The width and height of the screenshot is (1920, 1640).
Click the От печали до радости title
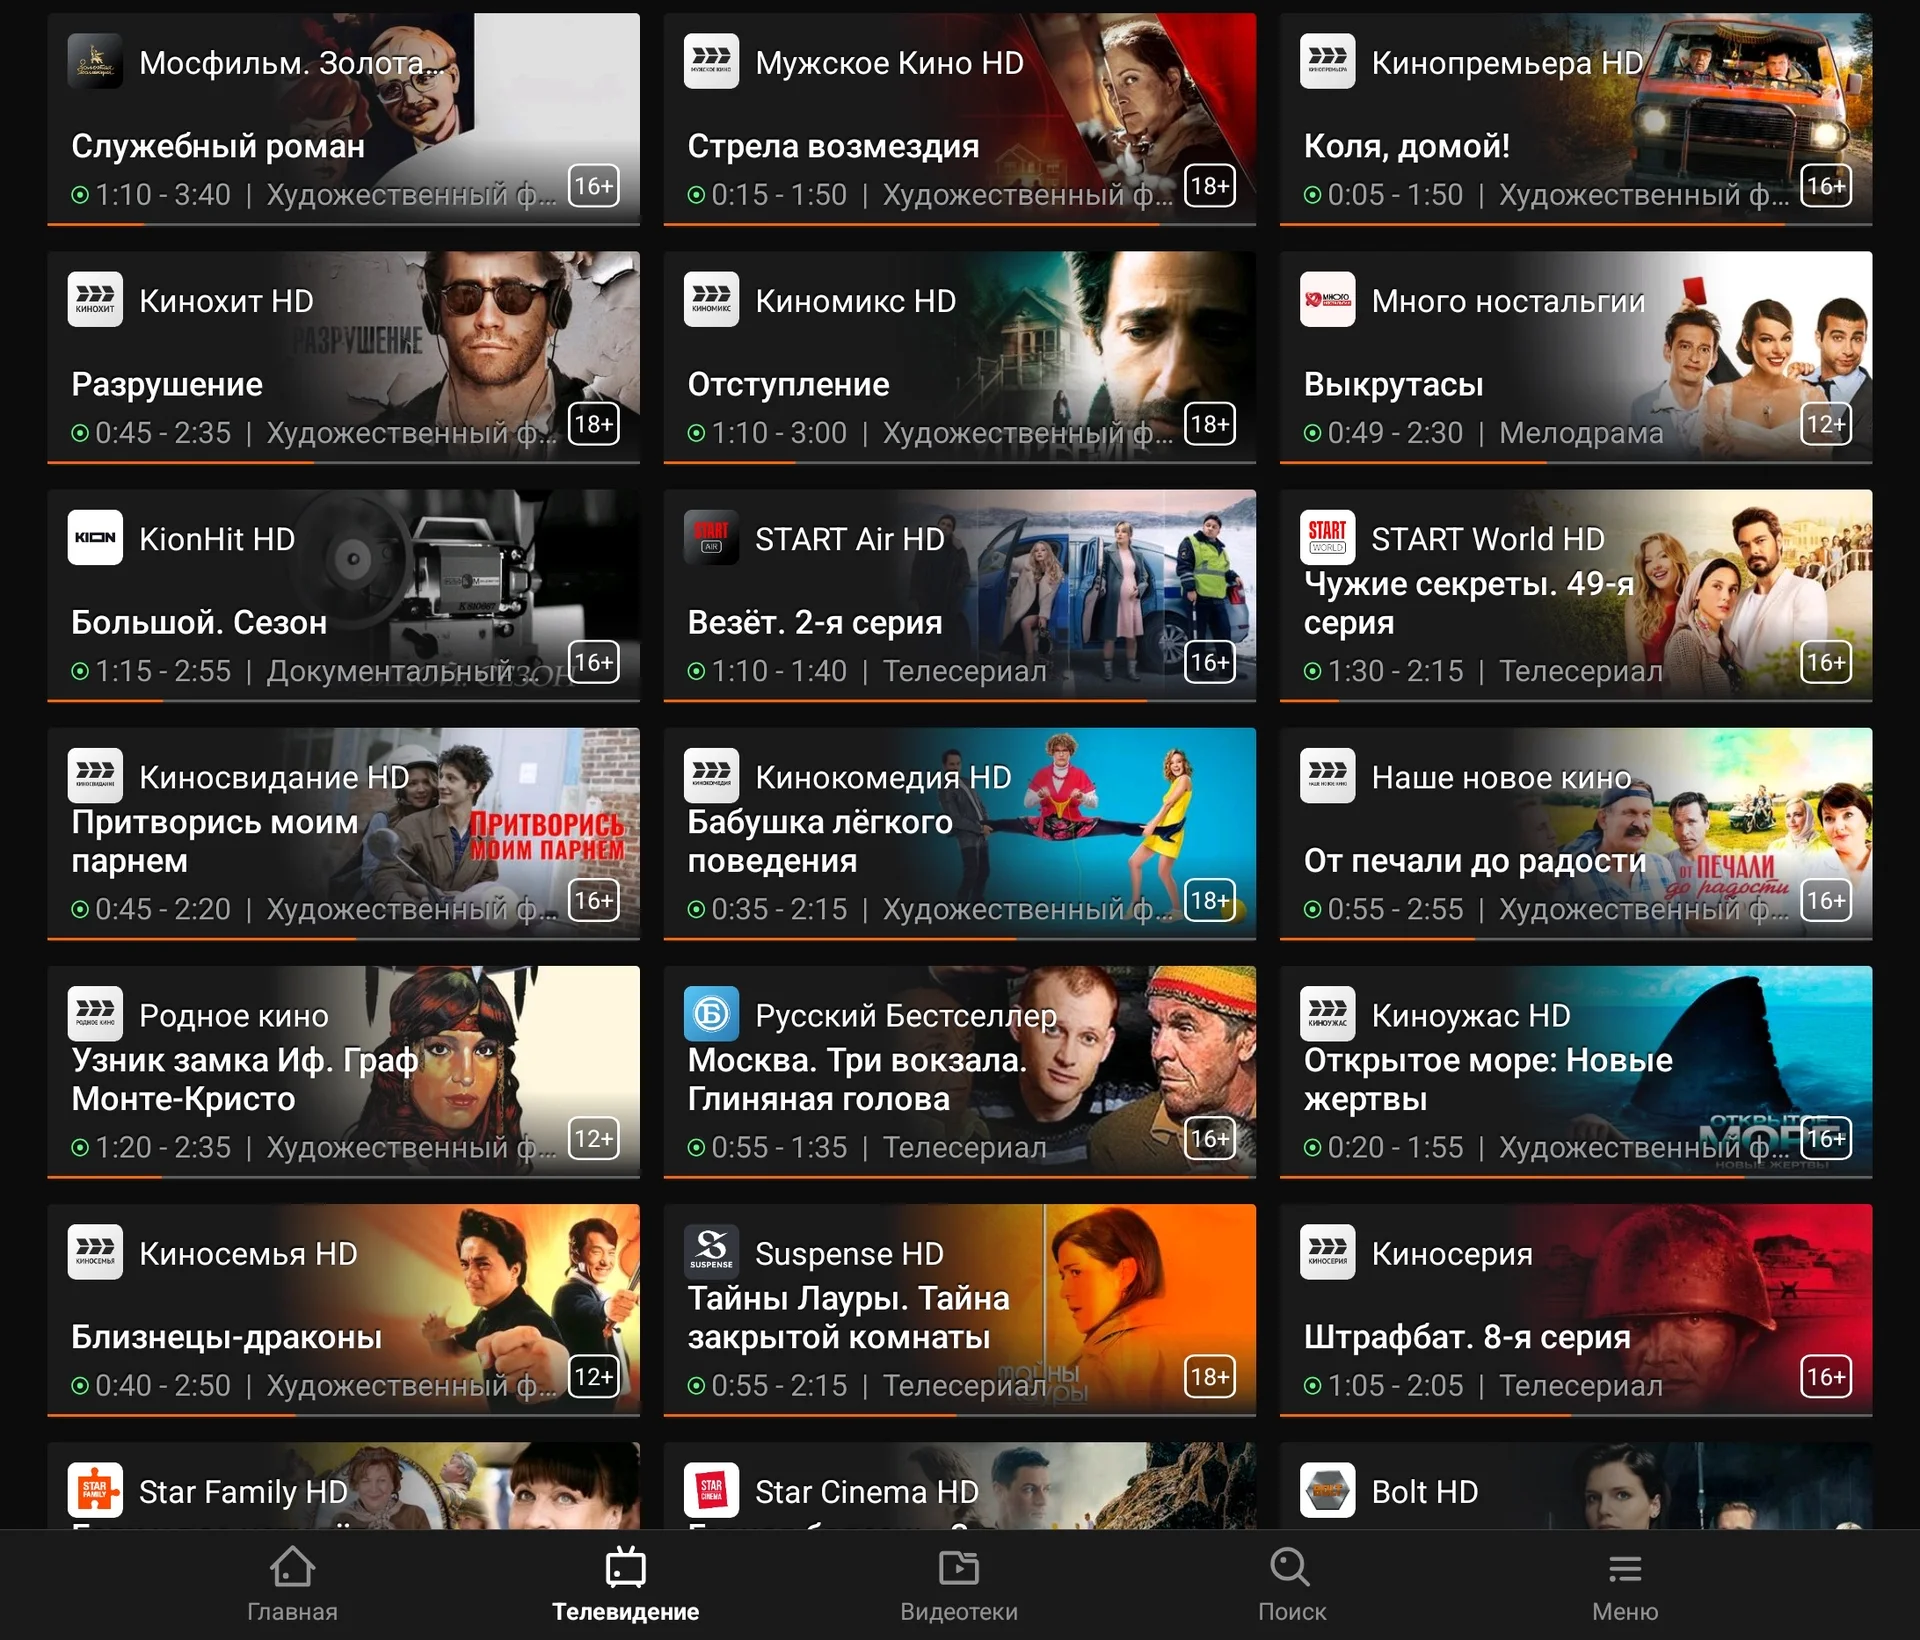[1474, 860]
